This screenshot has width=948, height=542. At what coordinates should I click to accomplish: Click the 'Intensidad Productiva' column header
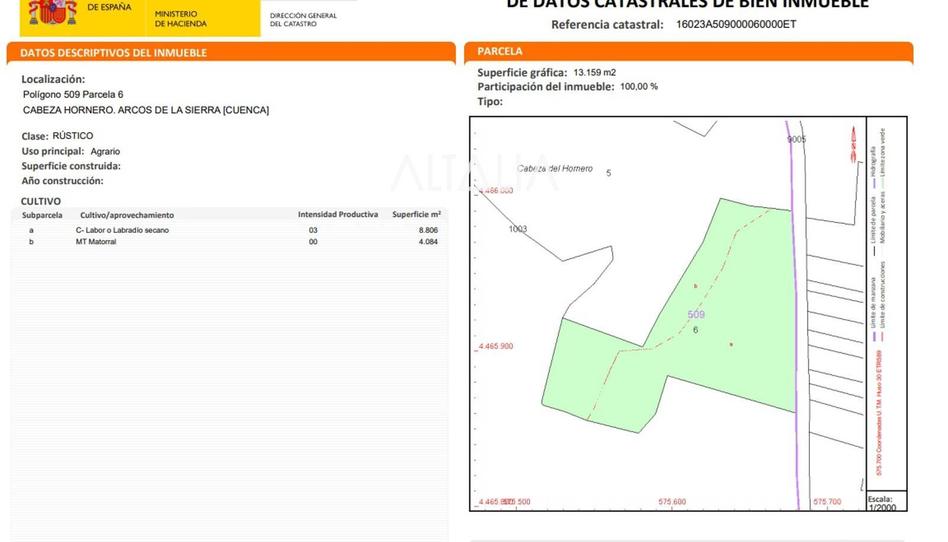337,214
